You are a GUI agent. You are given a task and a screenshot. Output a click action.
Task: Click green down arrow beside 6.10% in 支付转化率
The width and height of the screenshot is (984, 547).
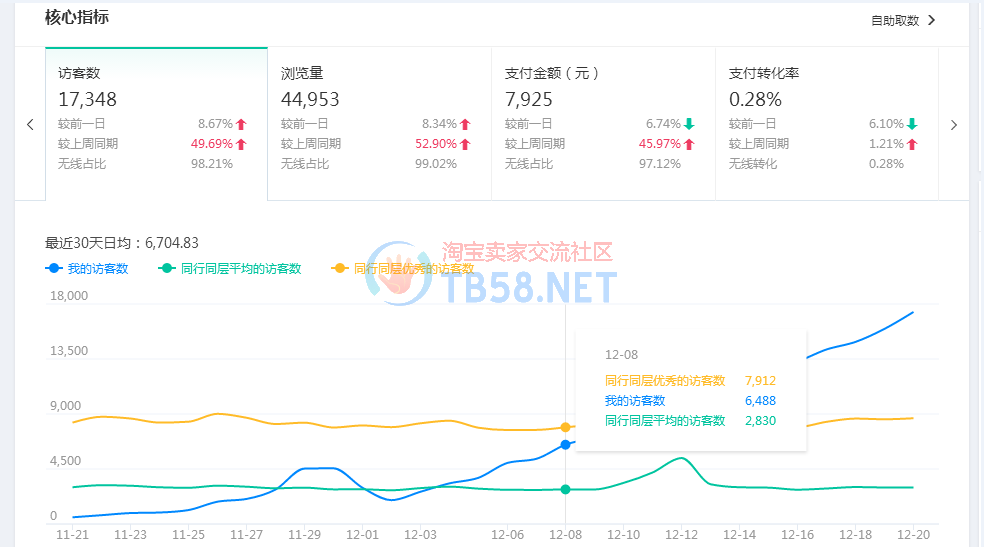point(912,124)
